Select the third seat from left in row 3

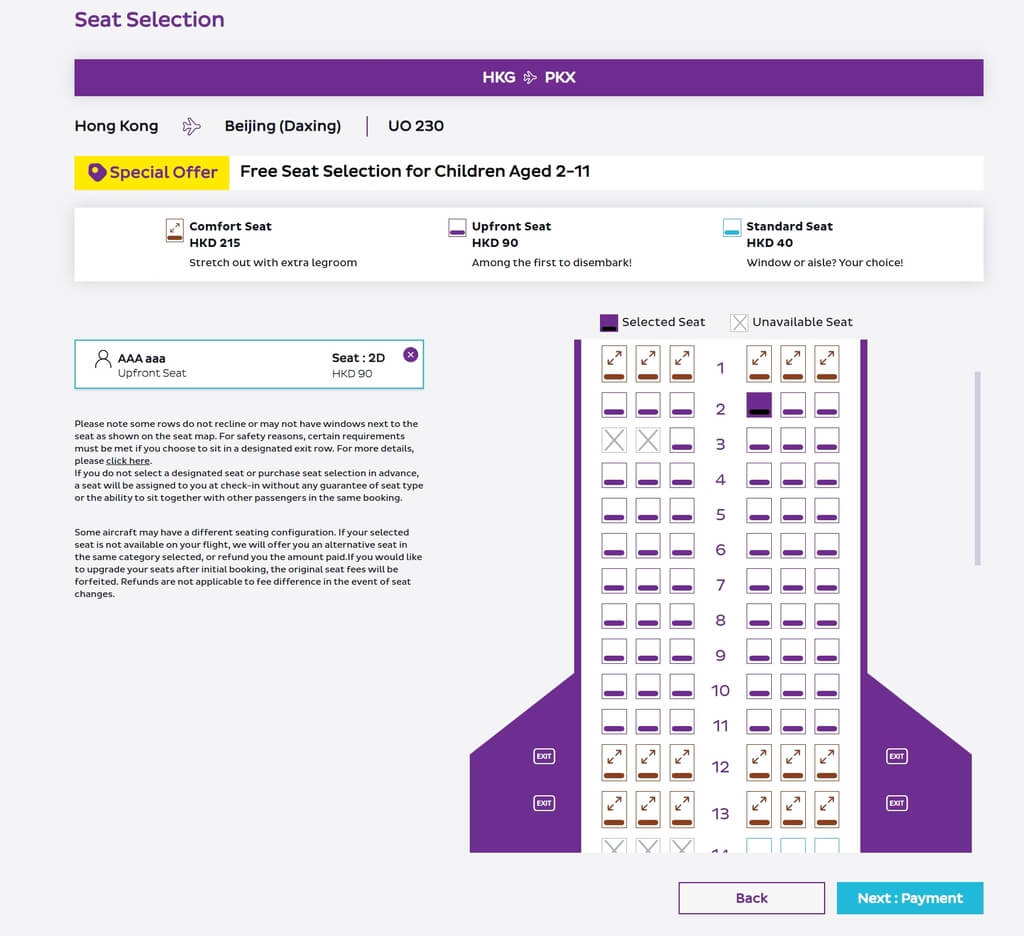click(681, 440)
